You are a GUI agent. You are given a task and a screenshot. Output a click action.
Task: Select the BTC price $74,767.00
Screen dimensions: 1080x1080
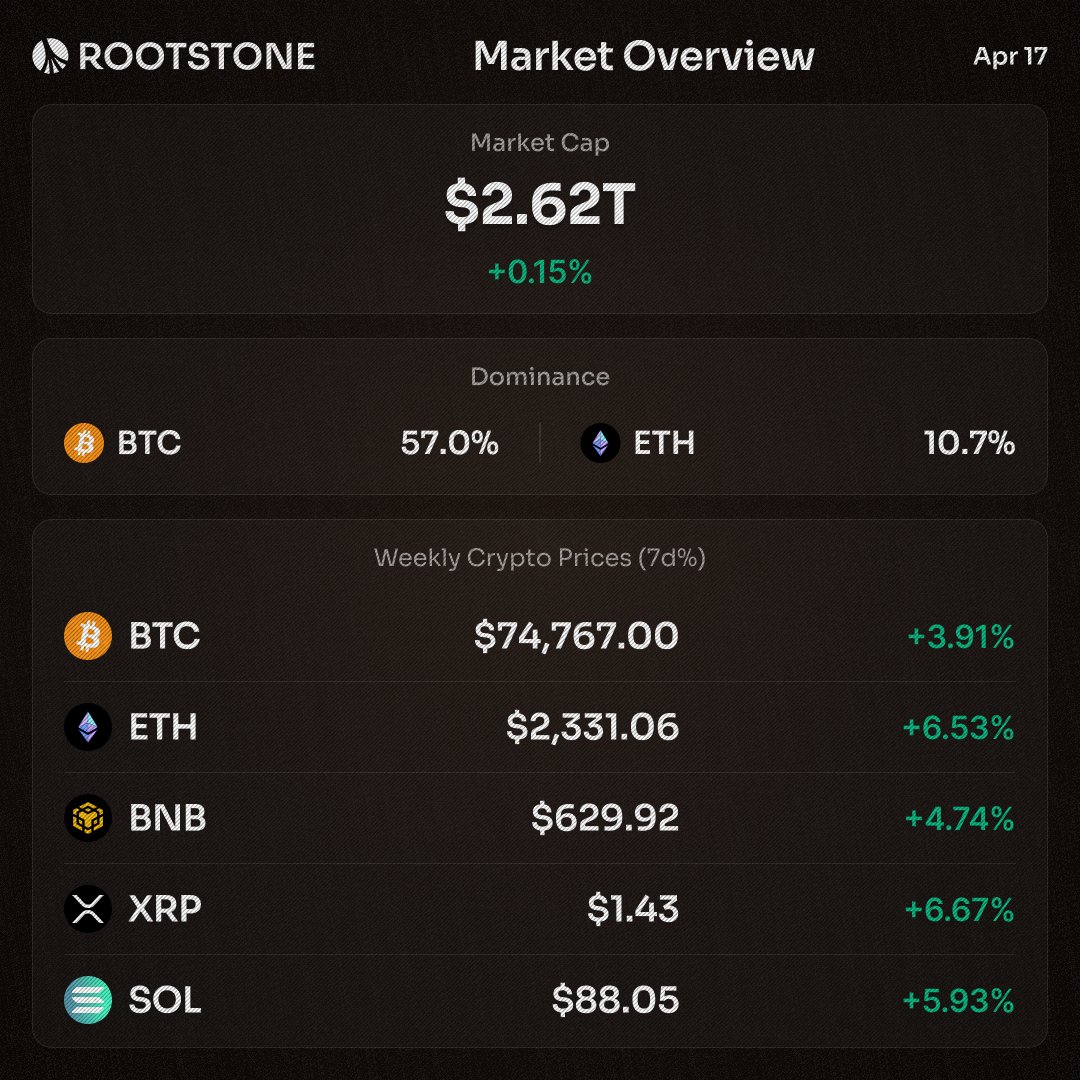(x=576, y=636)
